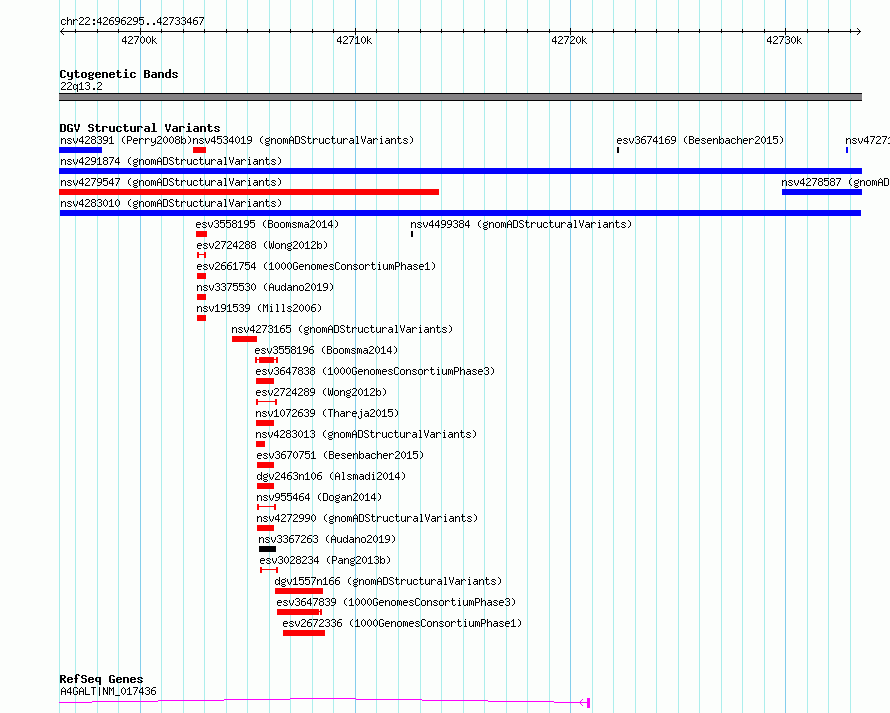The width and height of the screenshot is (890, 713).
Task: Select the blue bar under nsv4283010
Action: 460,213
